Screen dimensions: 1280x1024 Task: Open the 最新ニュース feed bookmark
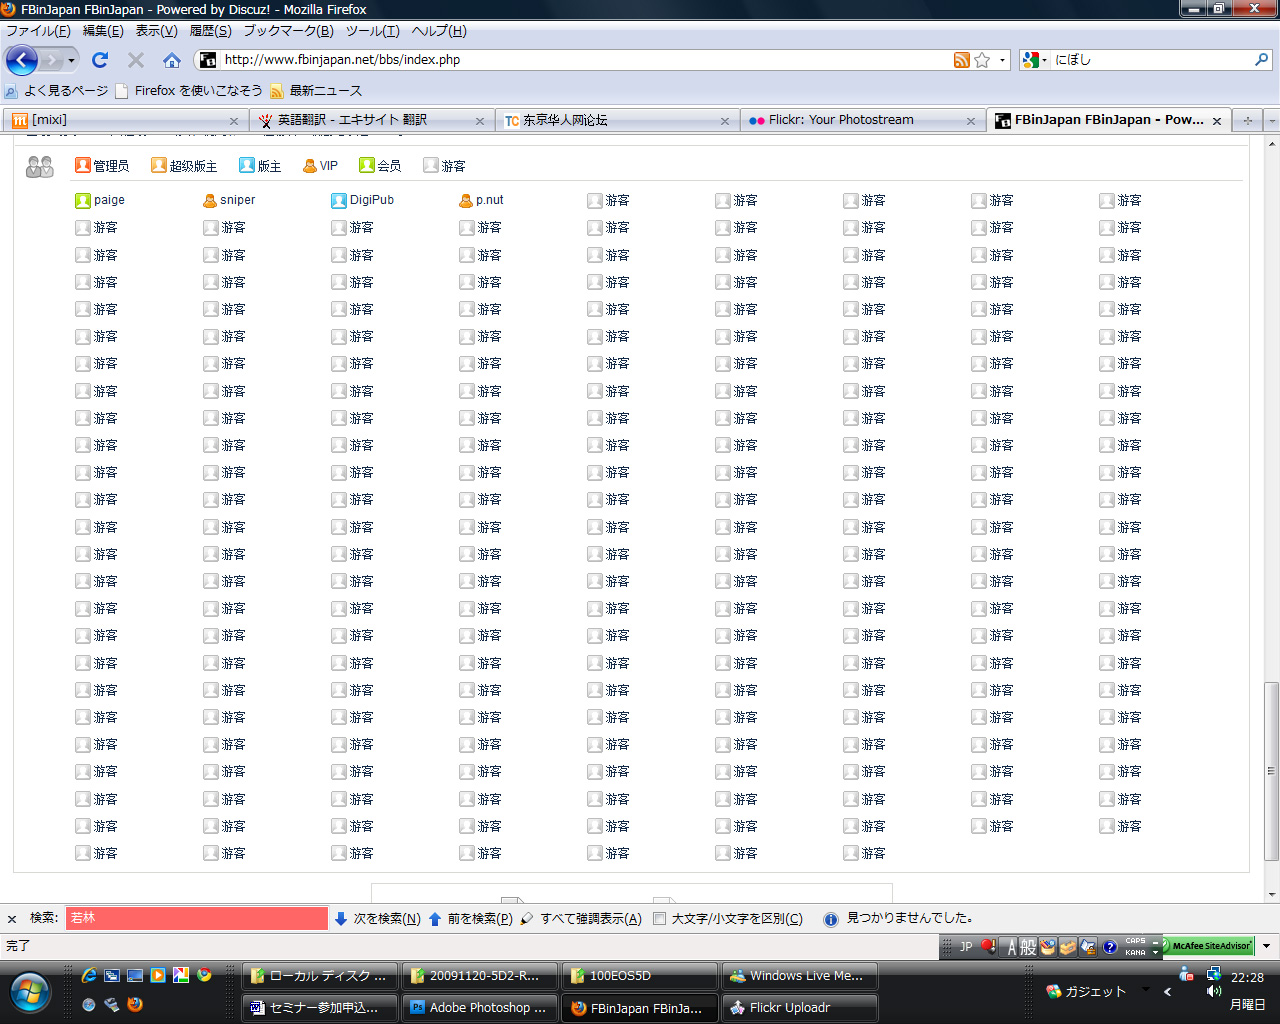pyautogui.click(x=316, y=91)
